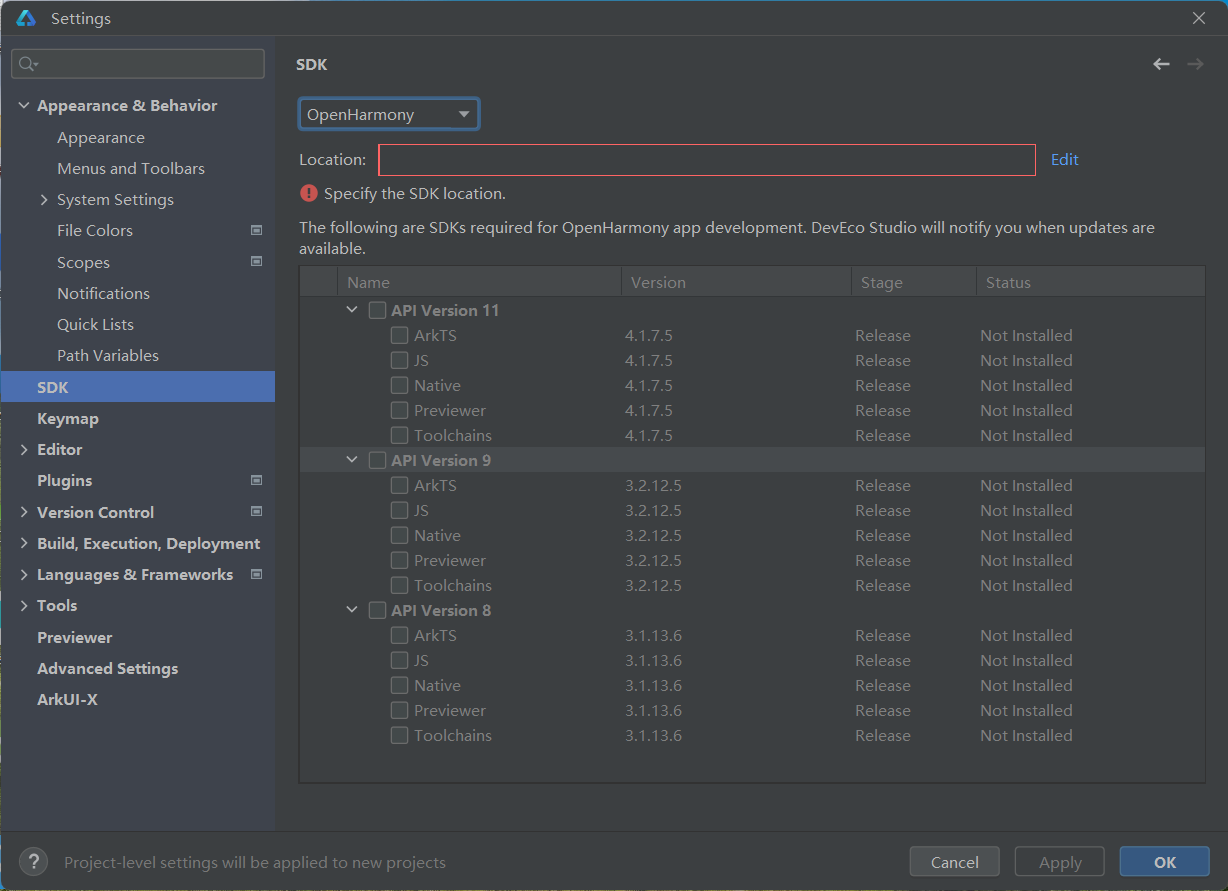Screen dimensions: 1228x891
Task: Click project-level icon beside File Colors
Action: click(256, 231)
